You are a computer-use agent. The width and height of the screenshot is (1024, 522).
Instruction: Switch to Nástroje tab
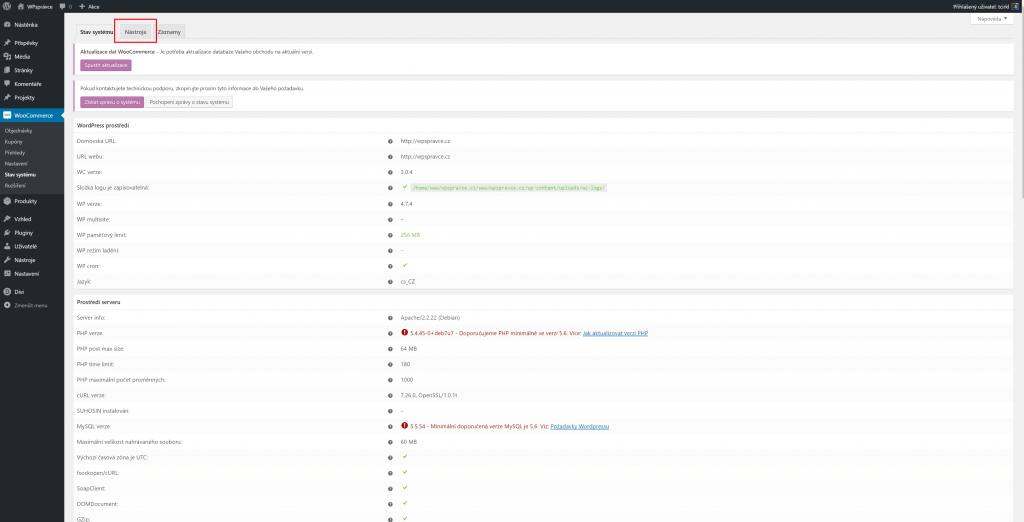(x=136, y=31)
